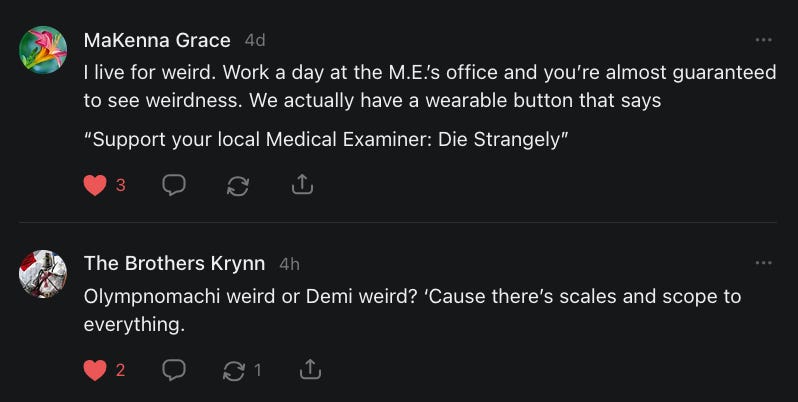This screenshot has width=798, height=402.
Task: Open the 4d timestamp permalink
Action: (255, 41)
